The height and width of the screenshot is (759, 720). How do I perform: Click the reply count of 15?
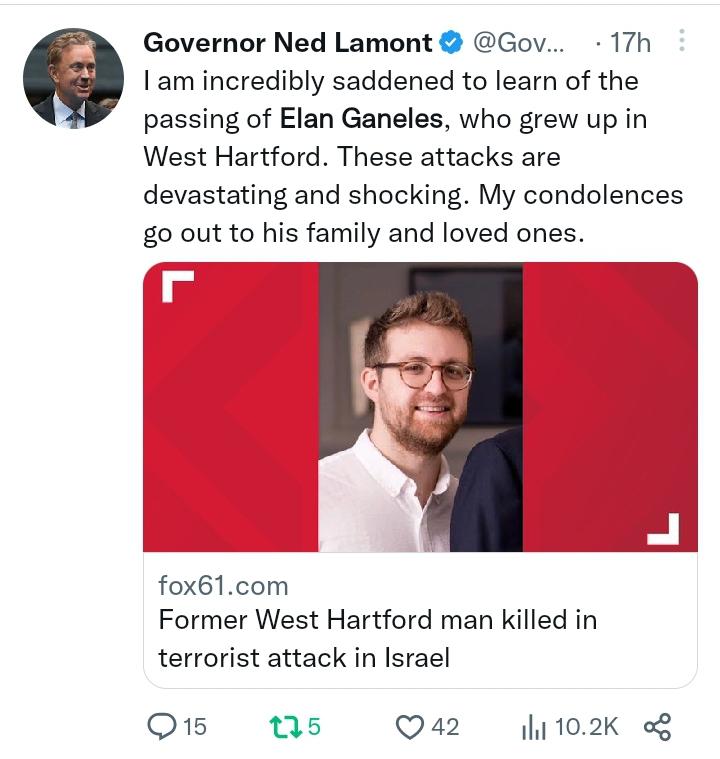[x=194, y=726]
